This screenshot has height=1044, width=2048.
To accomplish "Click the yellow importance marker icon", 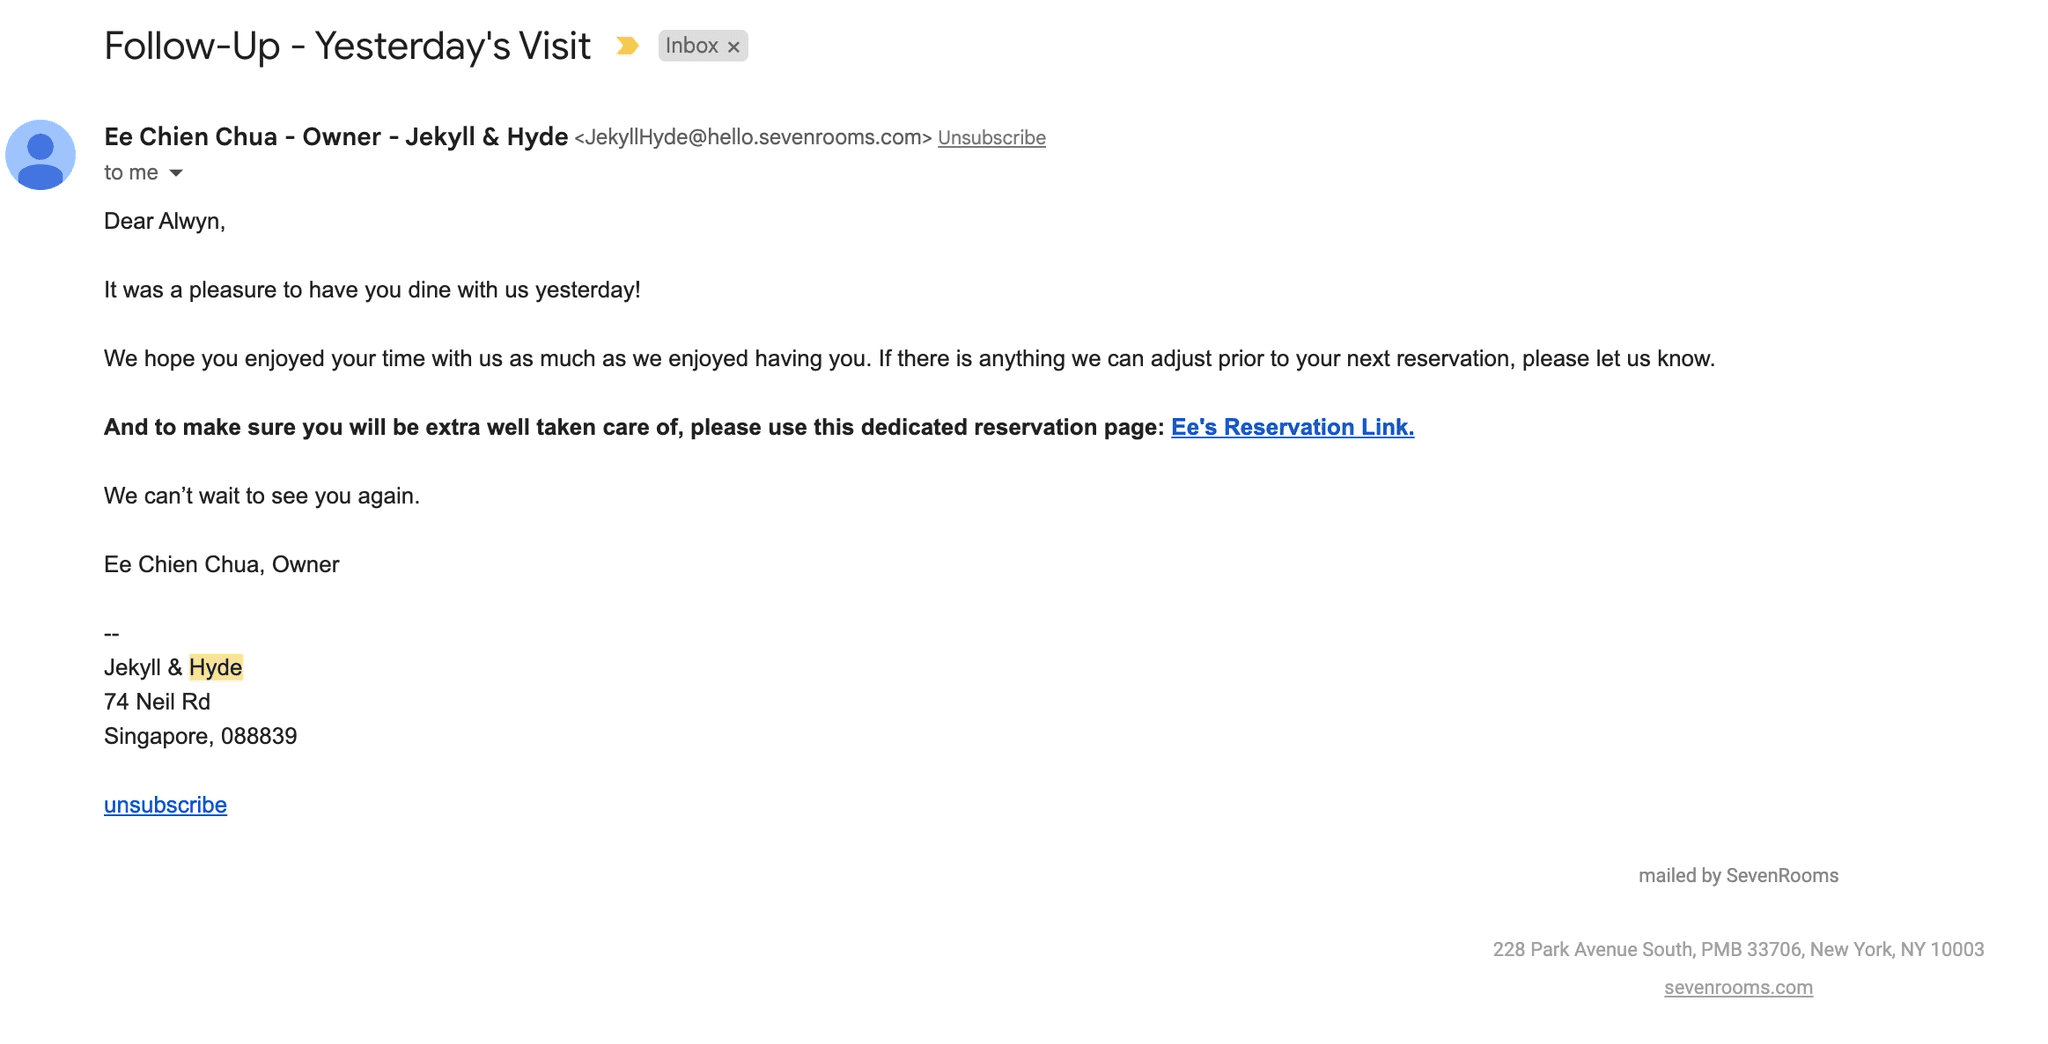I will pos(627,46).
